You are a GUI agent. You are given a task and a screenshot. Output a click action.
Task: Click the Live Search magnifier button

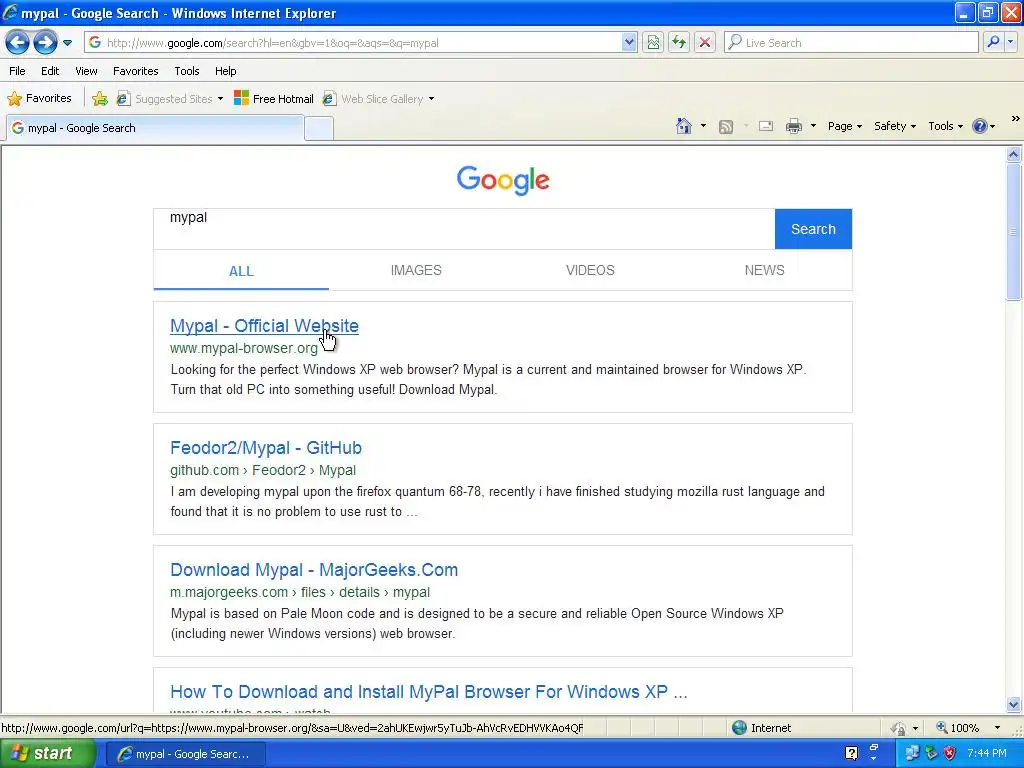tap(993, 42)
